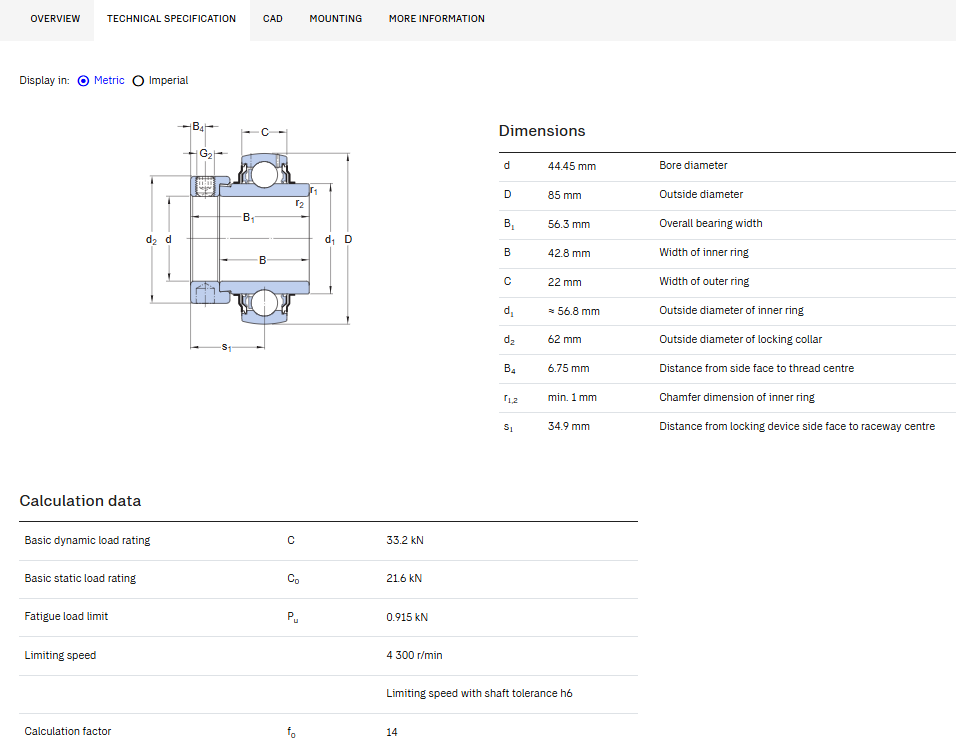Select the Imperial display radio button
The height and width of the screenshot is (744, 956).
click(x=138, y=80)
